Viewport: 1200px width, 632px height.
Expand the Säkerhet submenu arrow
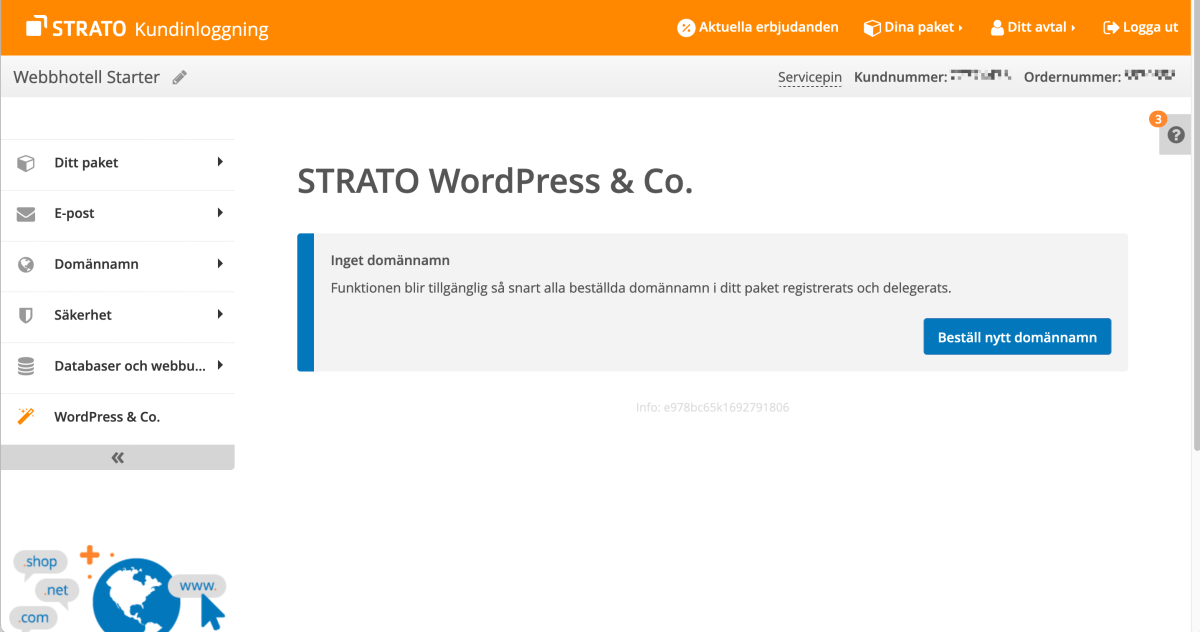click(x=220, y=314)
